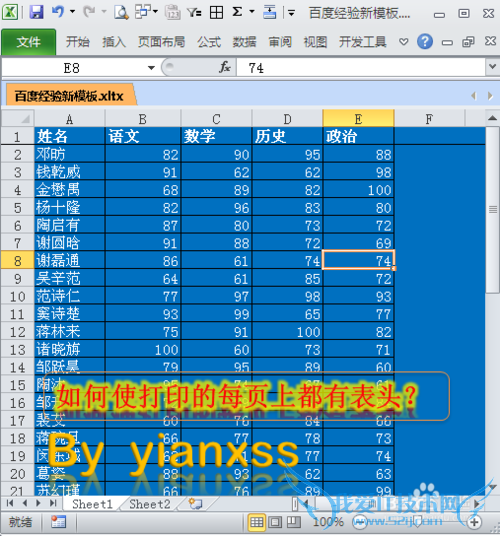The image size is (500, 536).
Task: Open Customize Quick Access Toolbar dropdown
Action: pyautogui.click(x=291, y=13)
